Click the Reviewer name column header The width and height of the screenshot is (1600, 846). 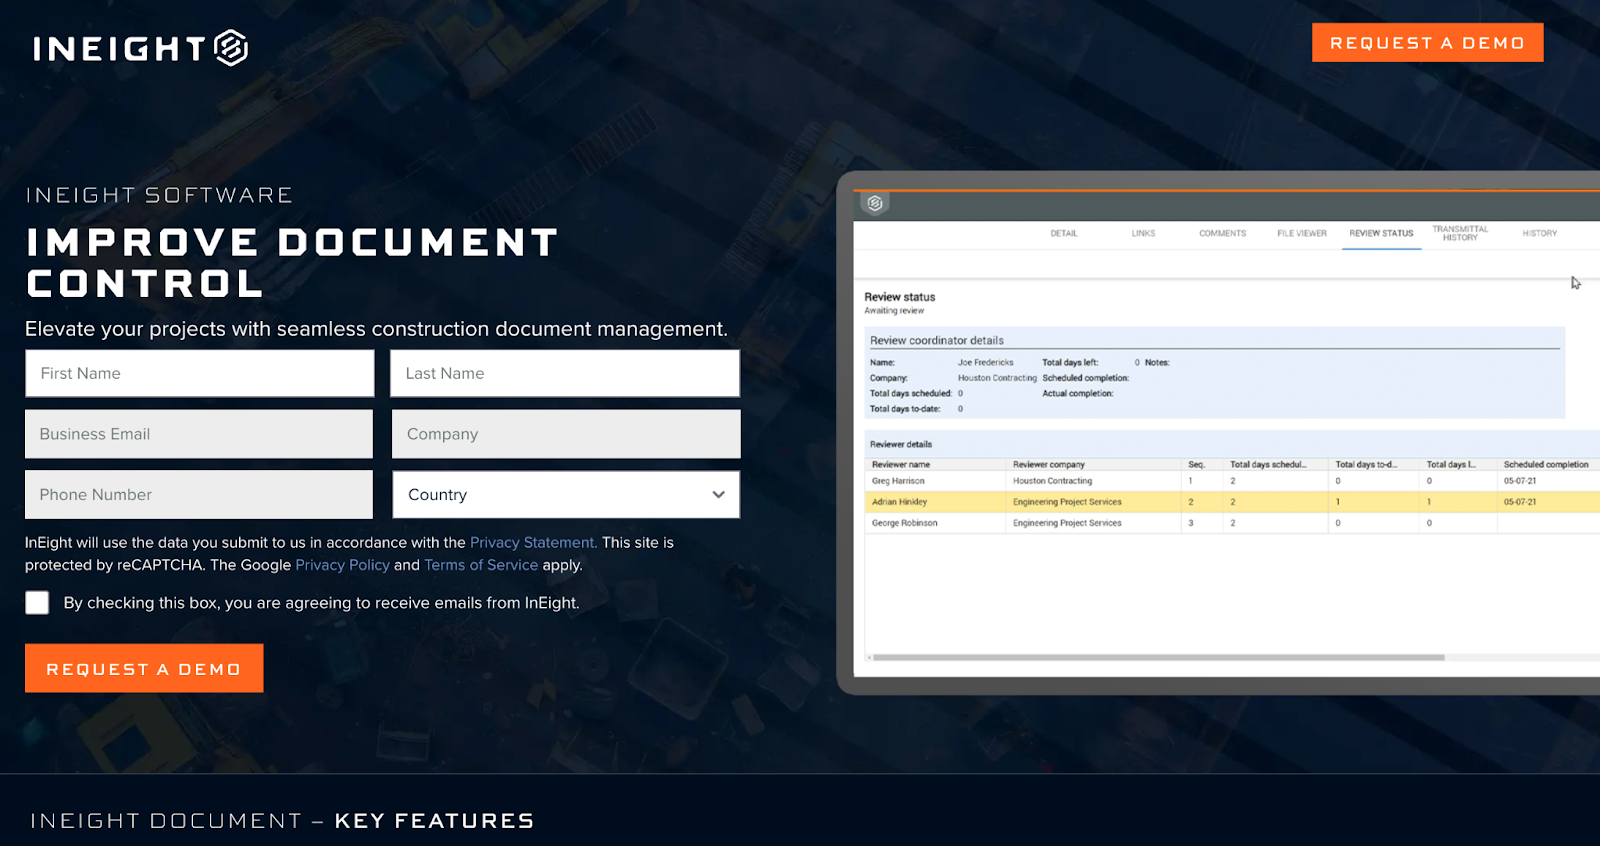[x=901, y=464]
